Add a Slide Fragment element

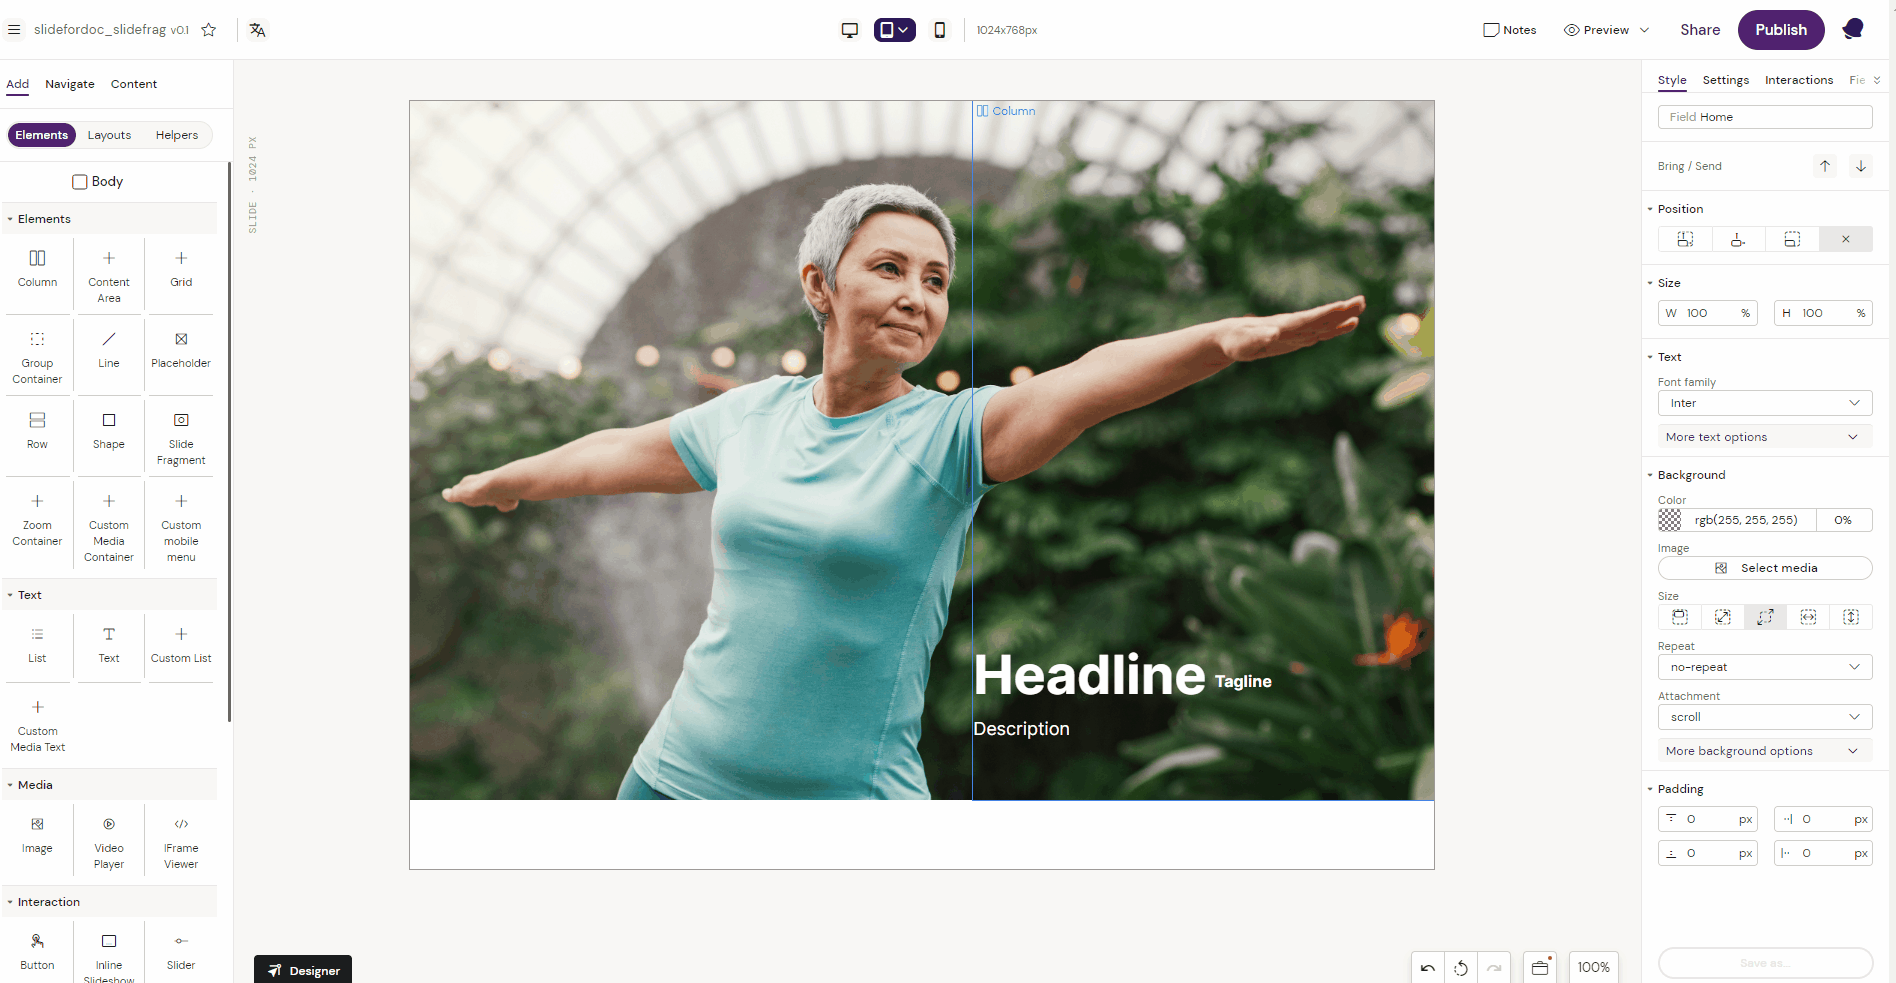pos(181,438)
